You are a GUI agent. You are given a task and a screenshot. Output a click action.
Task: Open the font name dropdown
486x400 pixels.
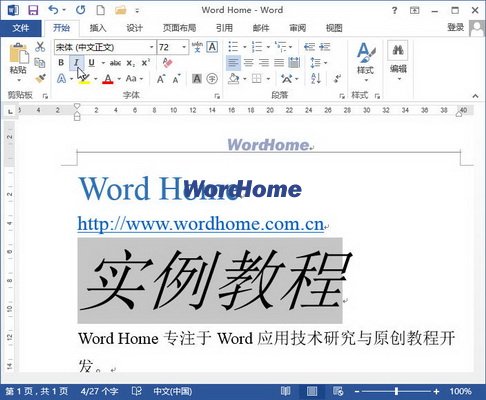pos(151,47)
